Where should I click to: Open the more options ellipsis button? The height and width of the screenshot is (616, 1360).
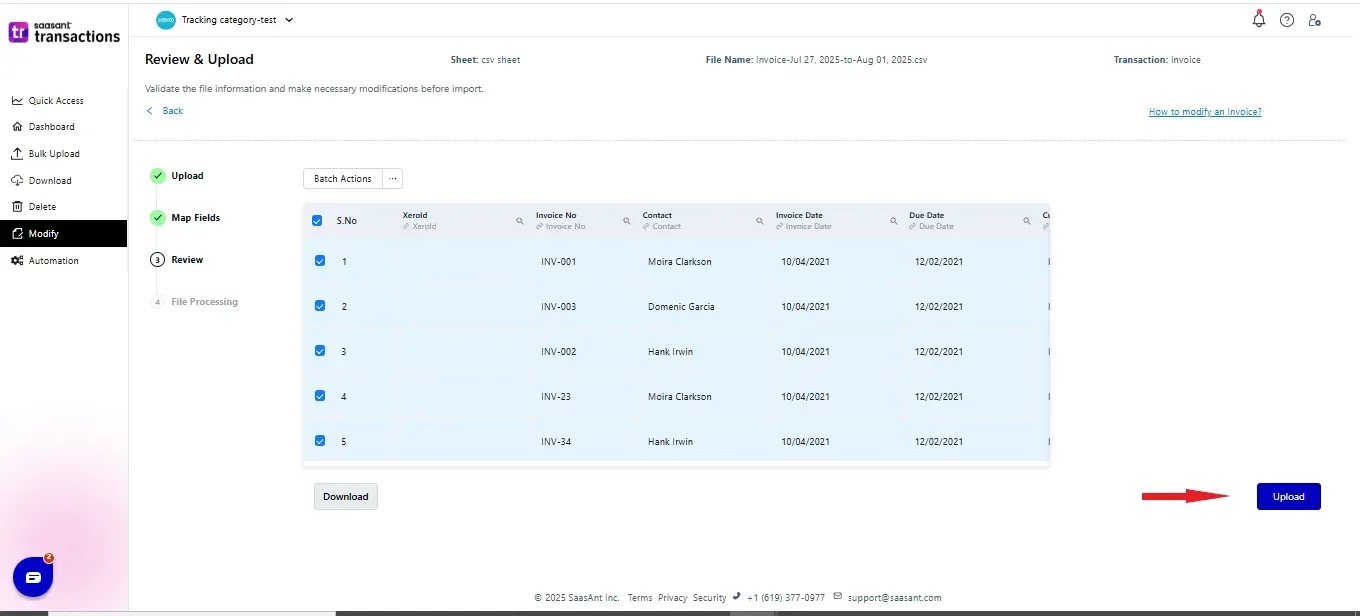coord(393,179)
